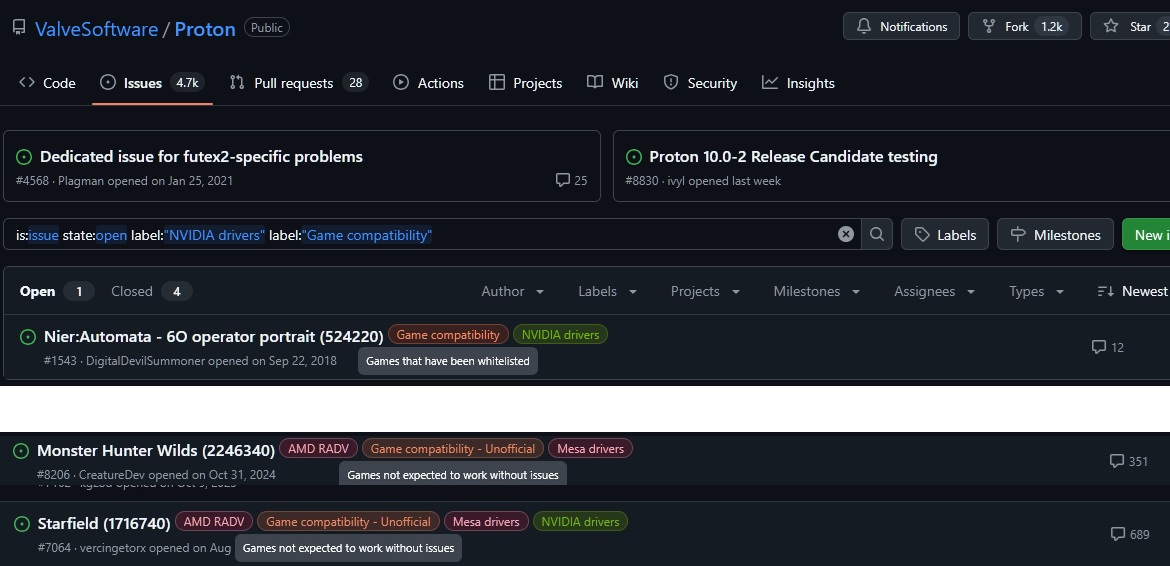Expand the Milestones filter dropdown
The image size is (1170, 566).
817,291
